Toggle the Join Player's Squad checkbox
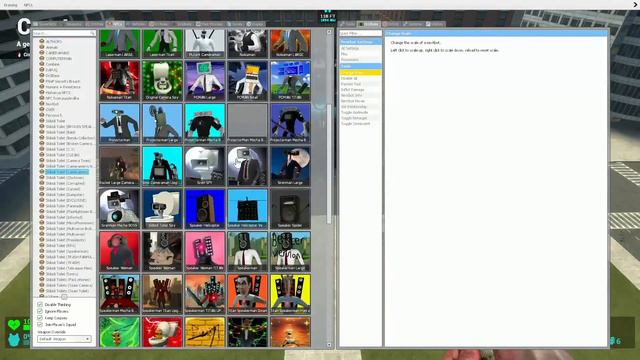This screenshot has height=360, width=640. [x=40, y=324]
